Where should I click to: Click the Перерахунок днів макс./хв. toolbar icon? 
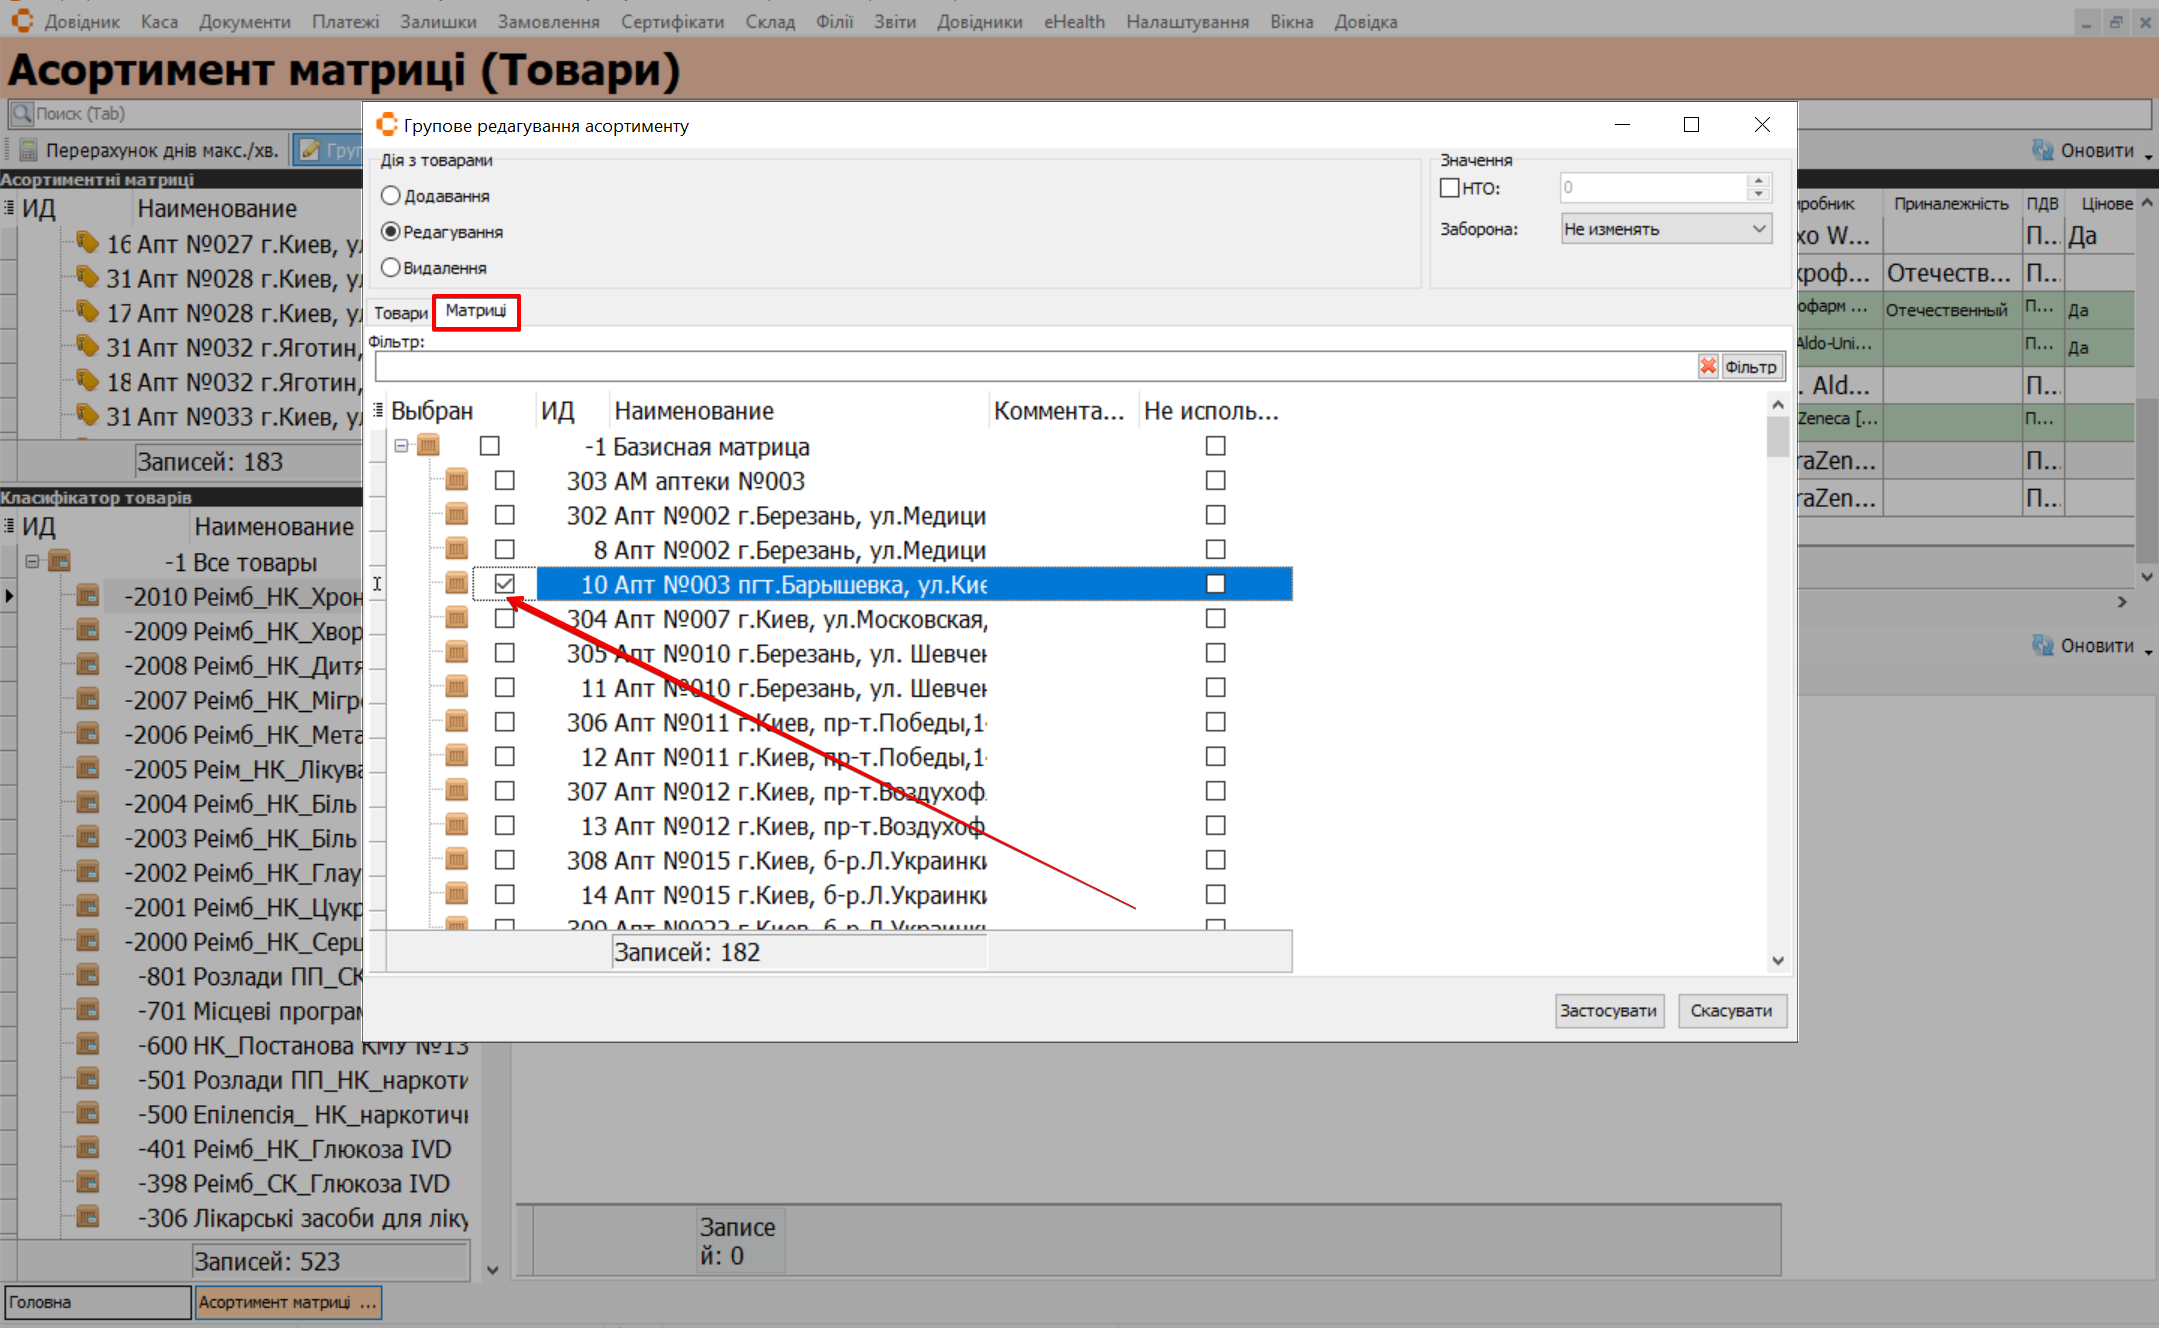click(29, 151)
